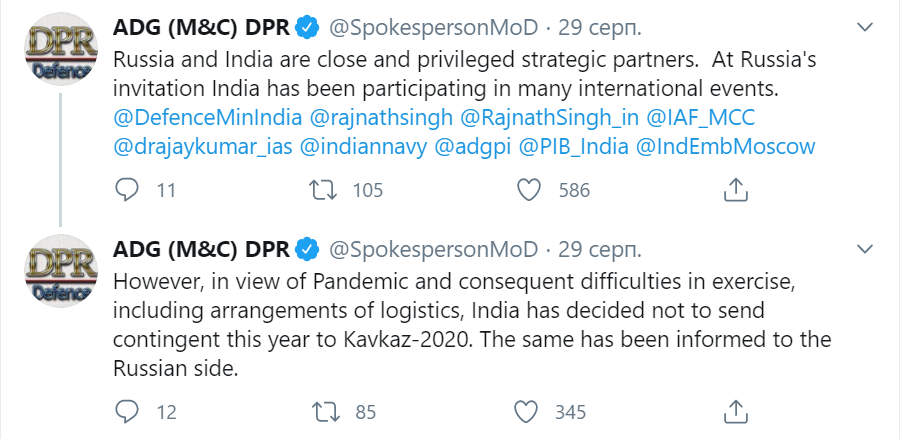Viewport: 902px width, 439px height.
Task: Share the second tweet via share icon
Action: coord(735,411)
